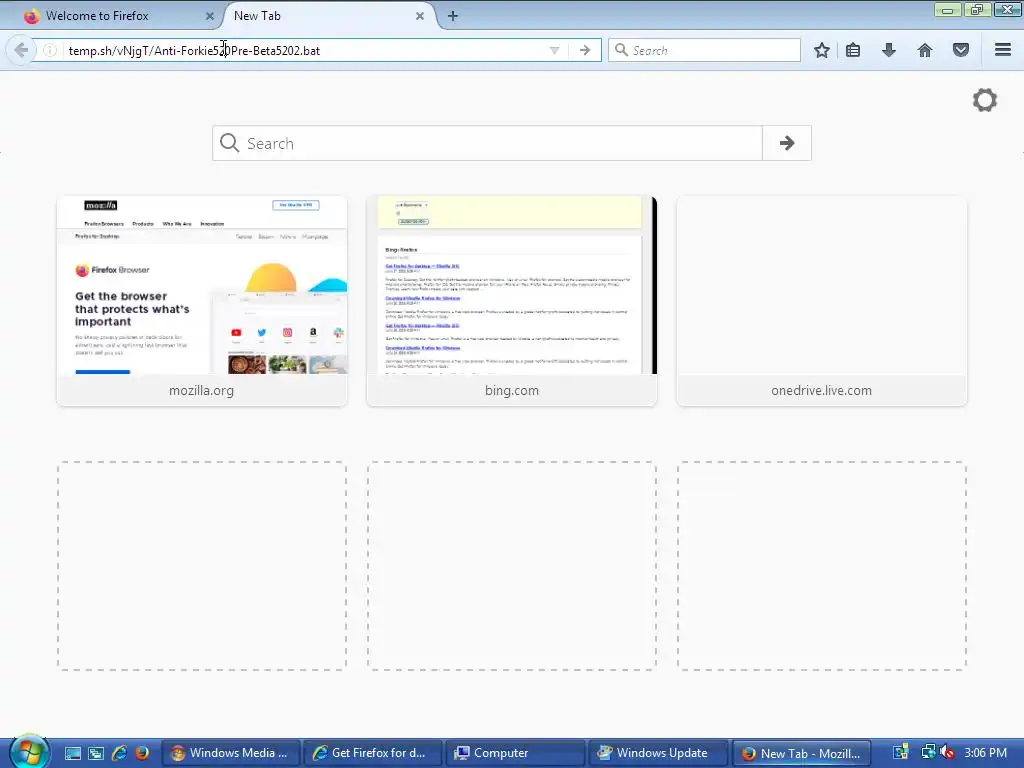Viewport: 1024px width, 768px height.
Task: Open the new tab page gear settings
Action: click(985, 100)
